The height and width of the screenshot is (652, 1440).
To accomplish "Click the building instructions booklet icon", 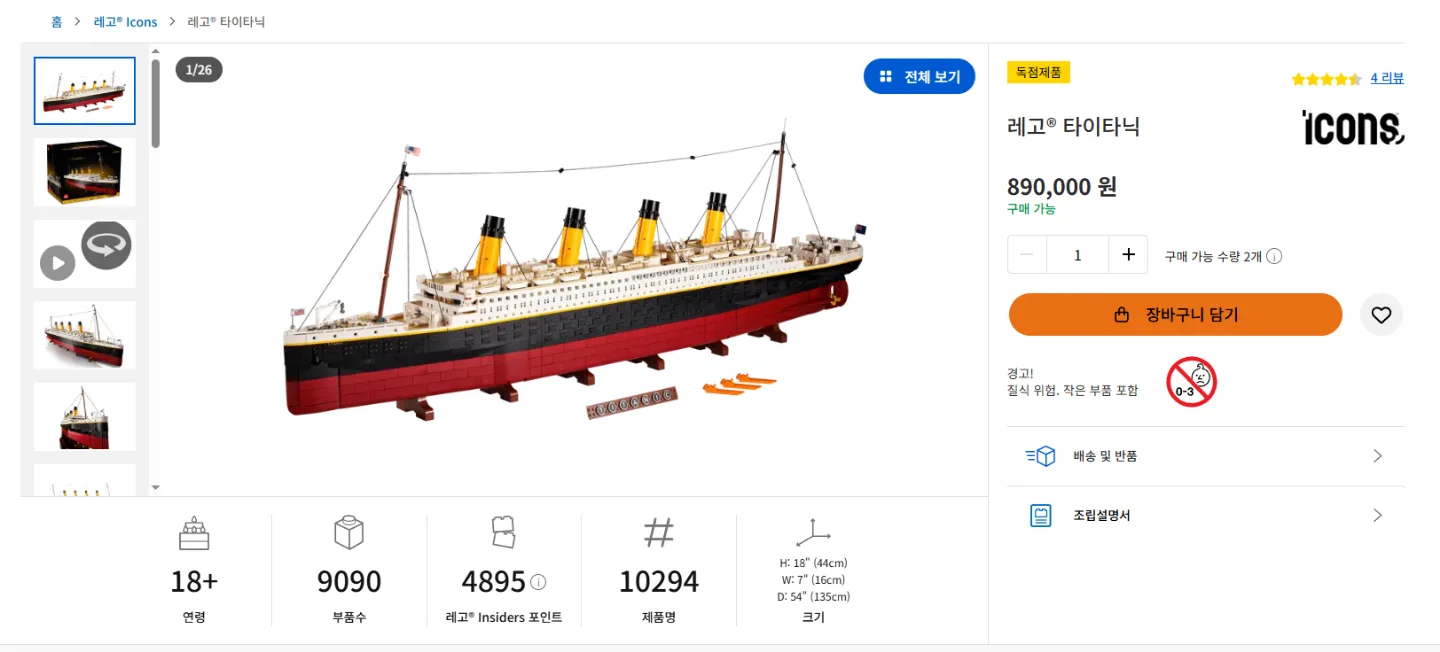I will click(x=1041, y=516).
